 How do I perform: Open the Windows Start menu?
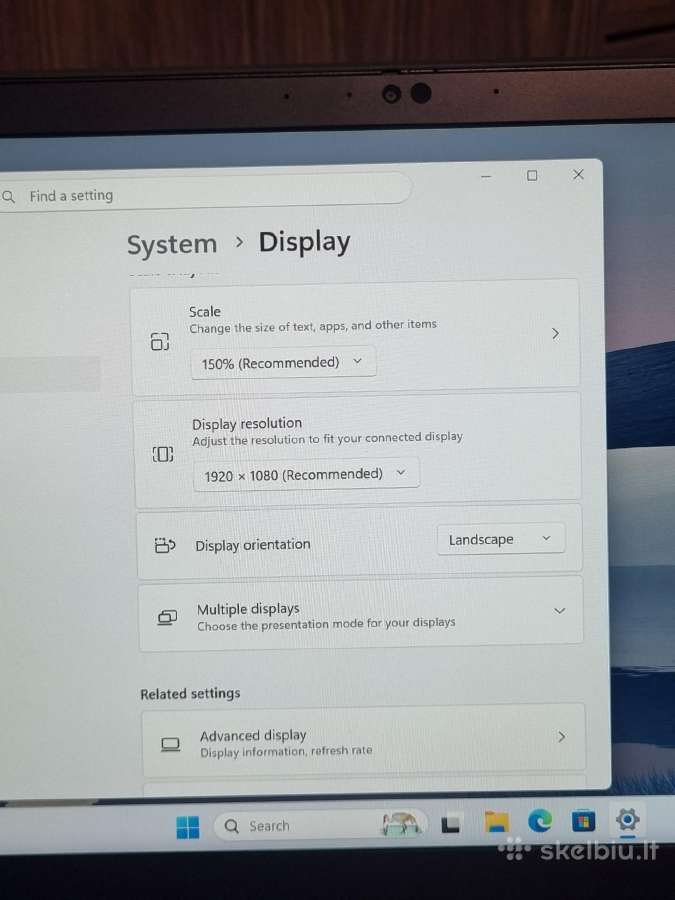(x=188, y=827)
